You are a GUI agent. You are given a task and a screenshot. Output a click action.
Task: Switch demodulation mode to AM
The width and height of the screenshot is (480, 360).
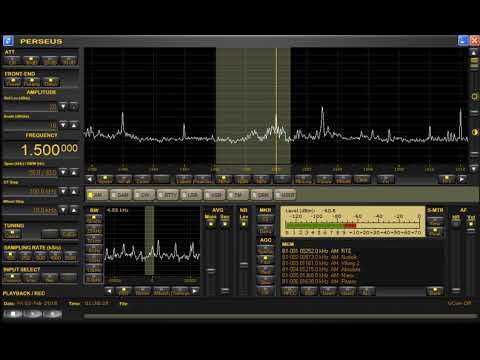[97, 195]
